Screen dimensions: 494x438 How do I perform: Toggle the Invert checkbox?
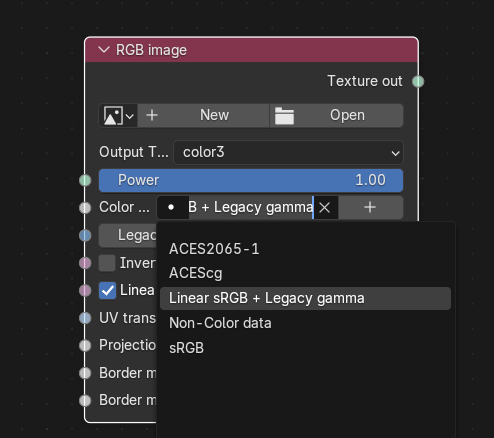click(107, 263)
